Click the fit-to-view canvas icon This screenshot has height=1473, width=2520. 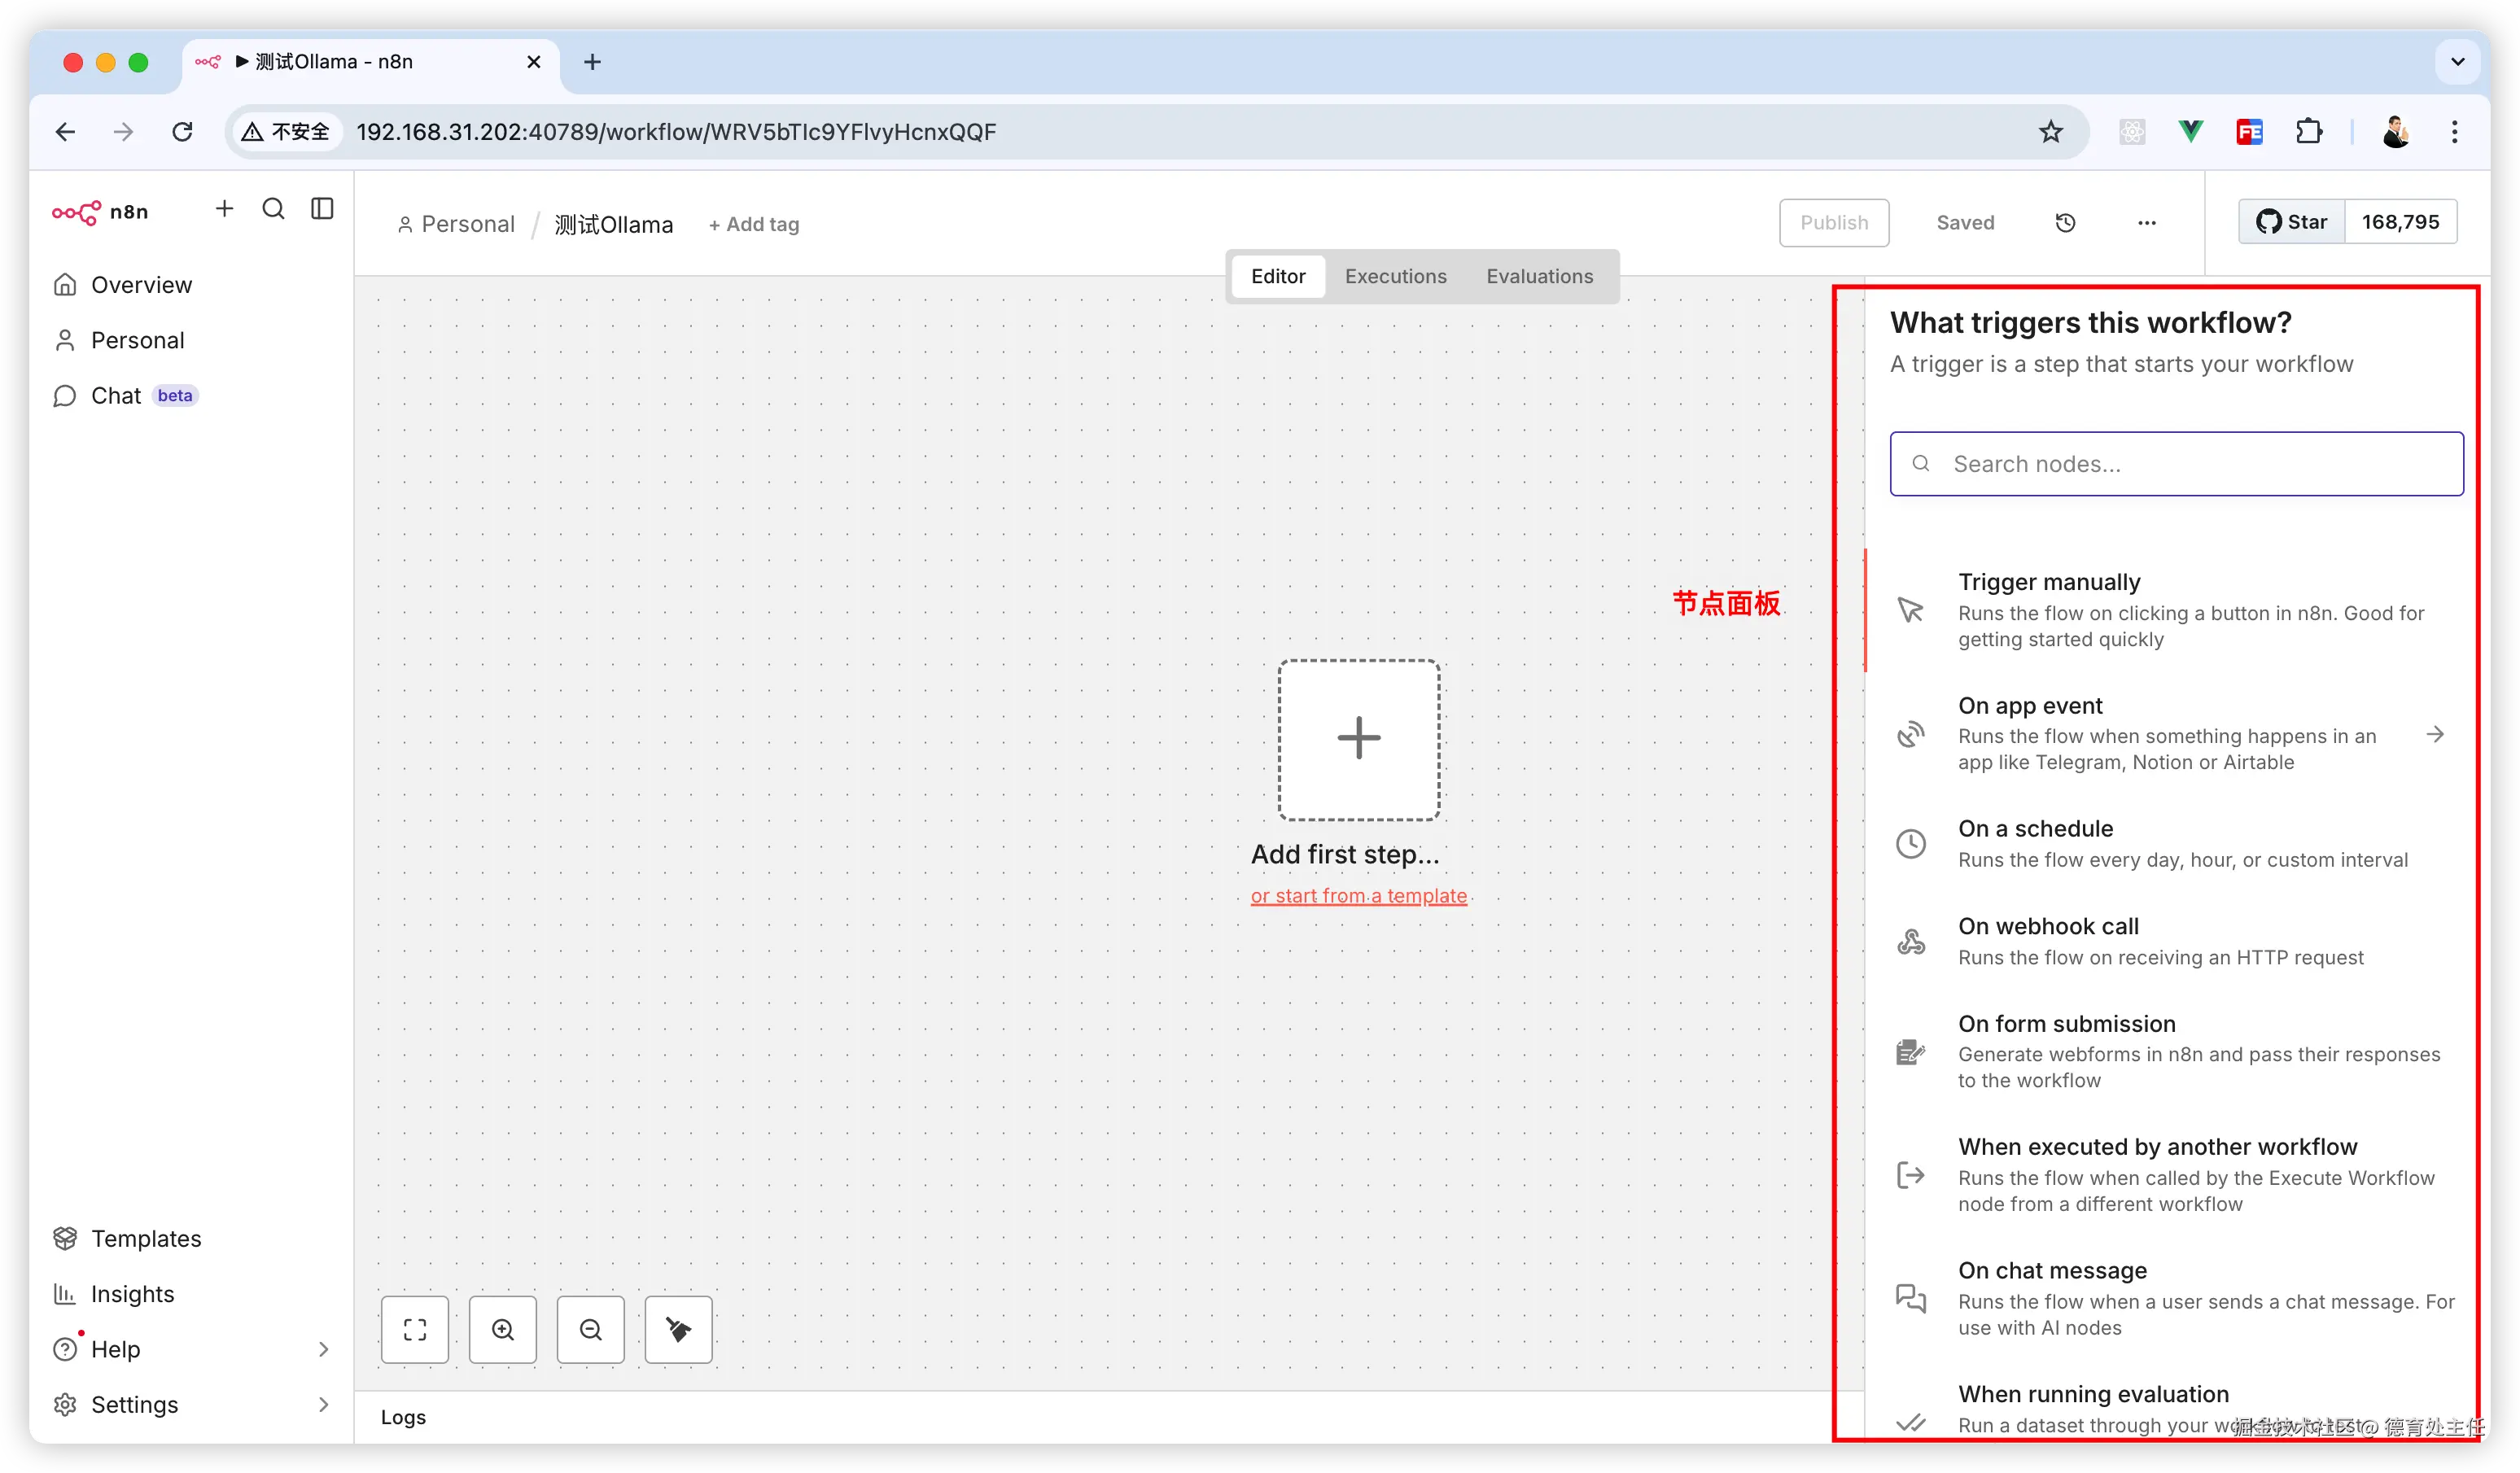(x=415, y=1329)
